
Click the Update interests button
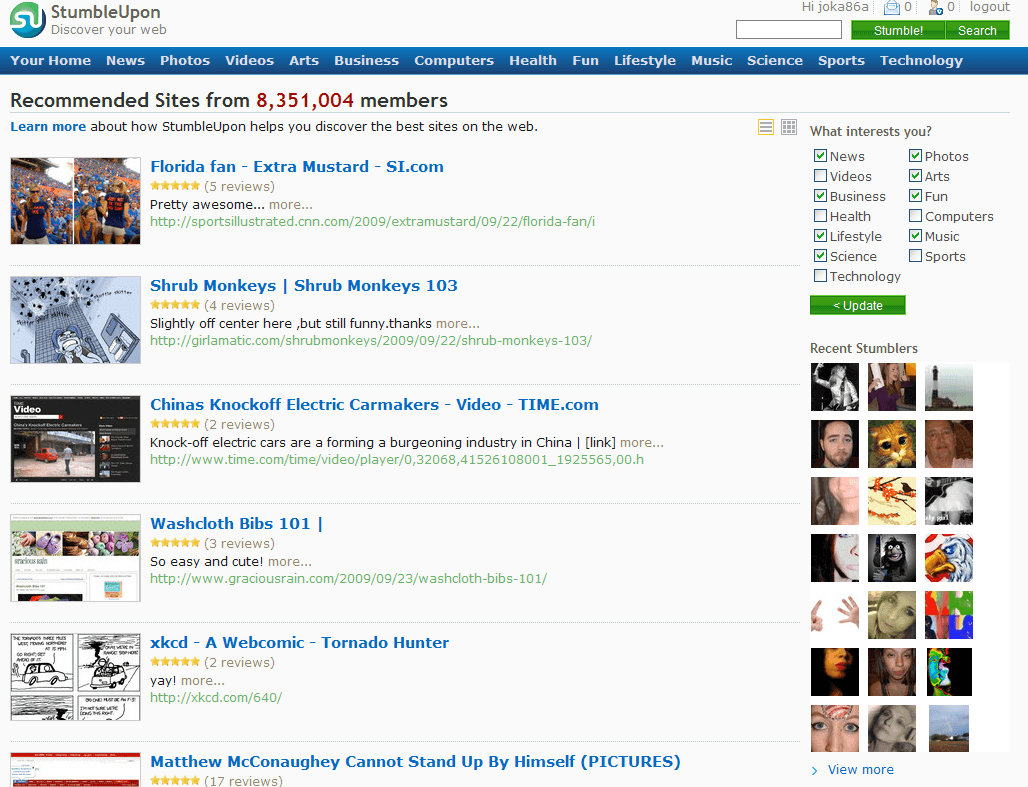click(x=858, y=305)
